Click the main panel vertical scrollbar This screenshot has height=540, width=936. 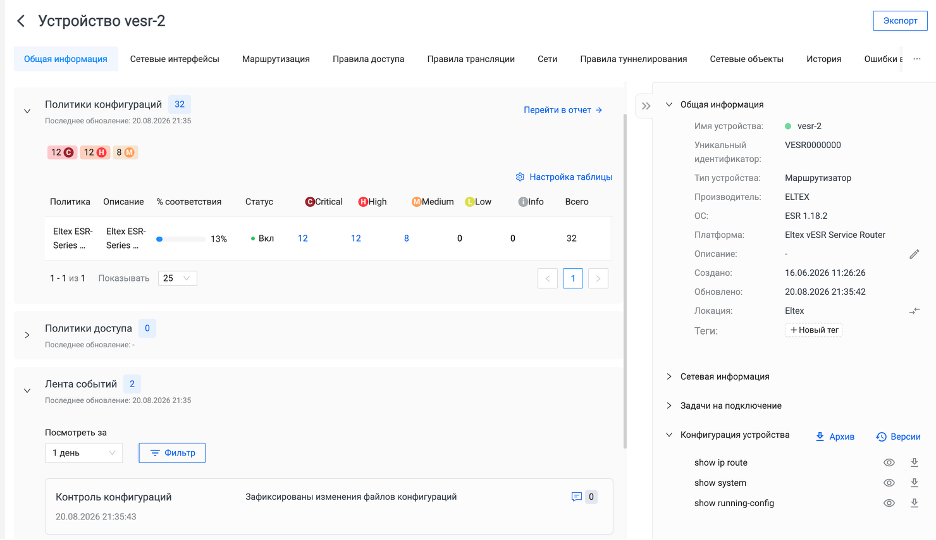pyautogui.click(x=625, y=280)
